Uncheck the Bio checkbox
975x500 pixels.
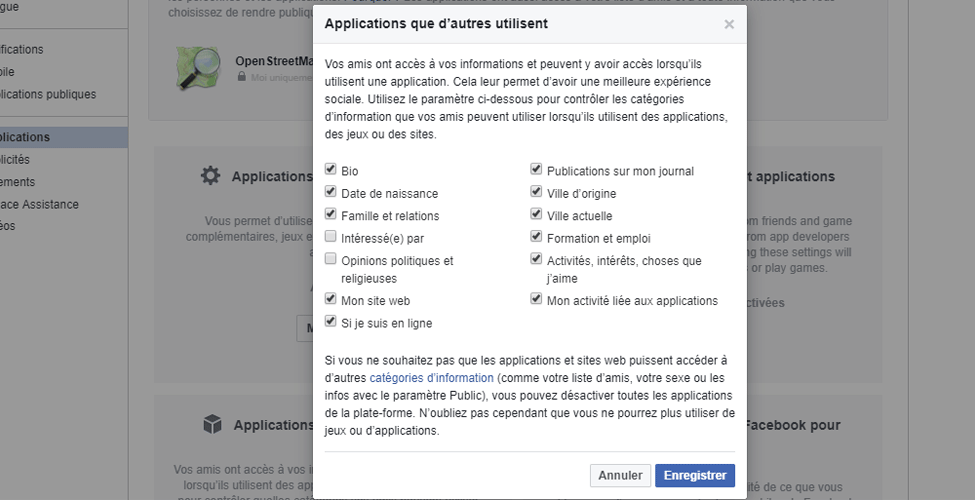coord(330,169)
